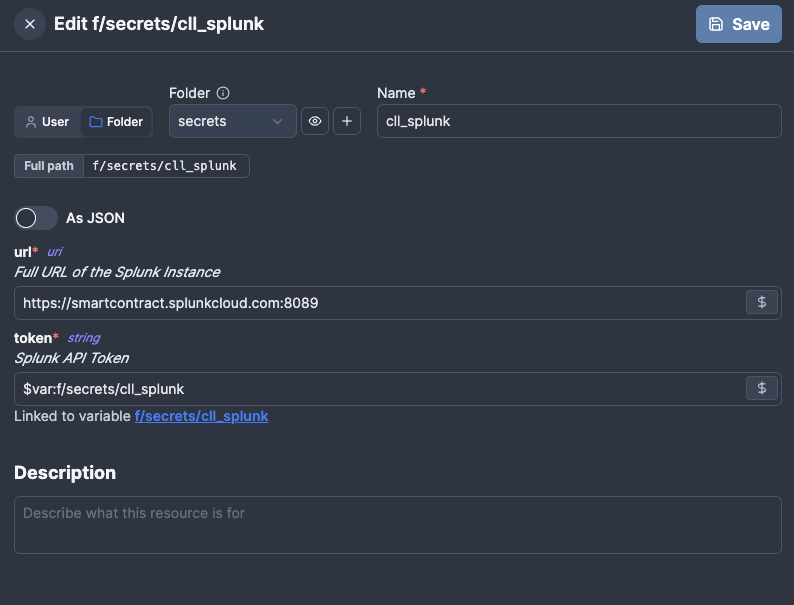Screen dimensions: 794x605
Task: Add a new folder with plus icon
Action: (x=347, y=121)
